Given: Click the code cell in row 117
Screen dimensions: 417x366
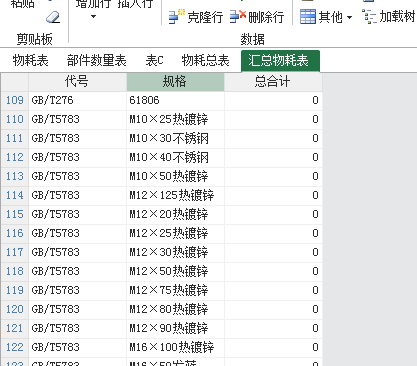Looking at the screenshot, I should click(x=77, y=252).
